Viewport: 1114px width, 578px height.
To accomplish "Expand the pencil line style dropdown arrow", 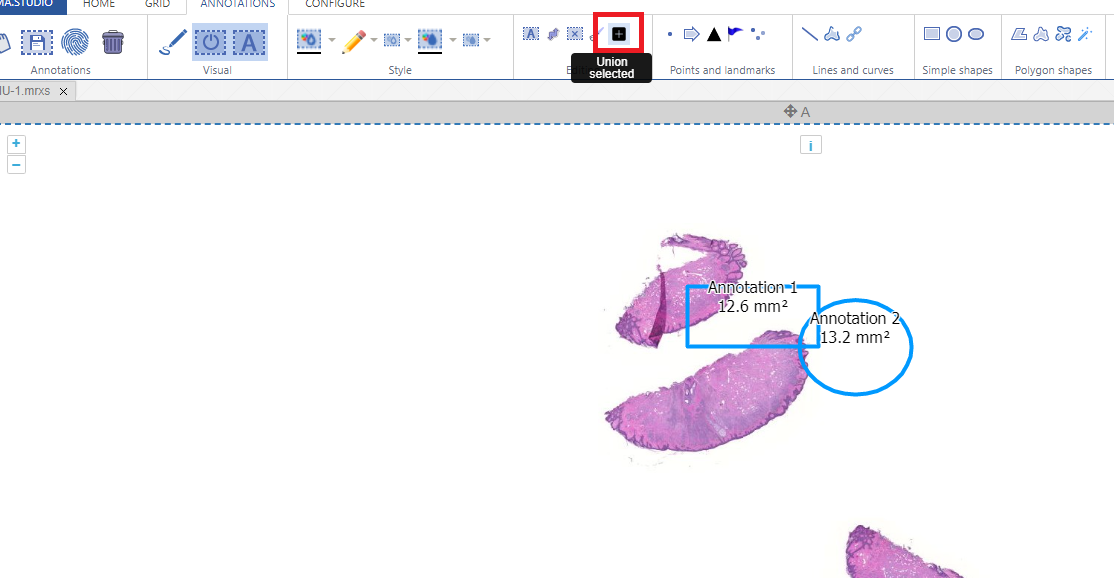I will (x=374, y=41).
